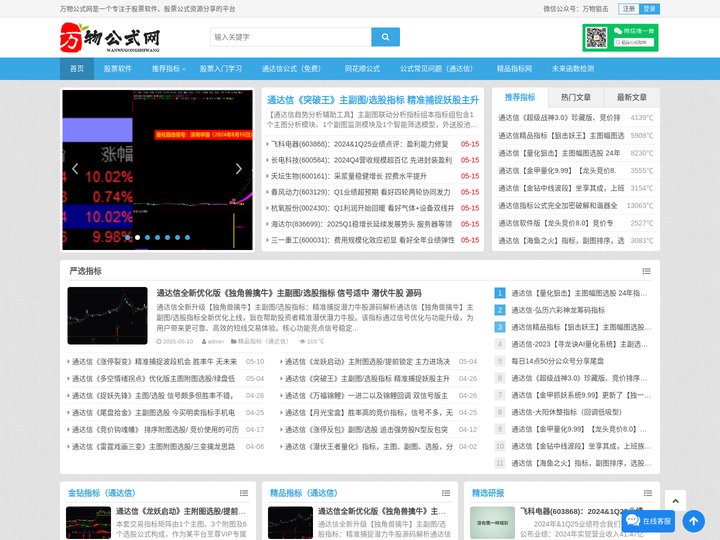Screen dimensions: 720x540
Task: Open the 万物公式网 site logo
Action: point(110,37)
